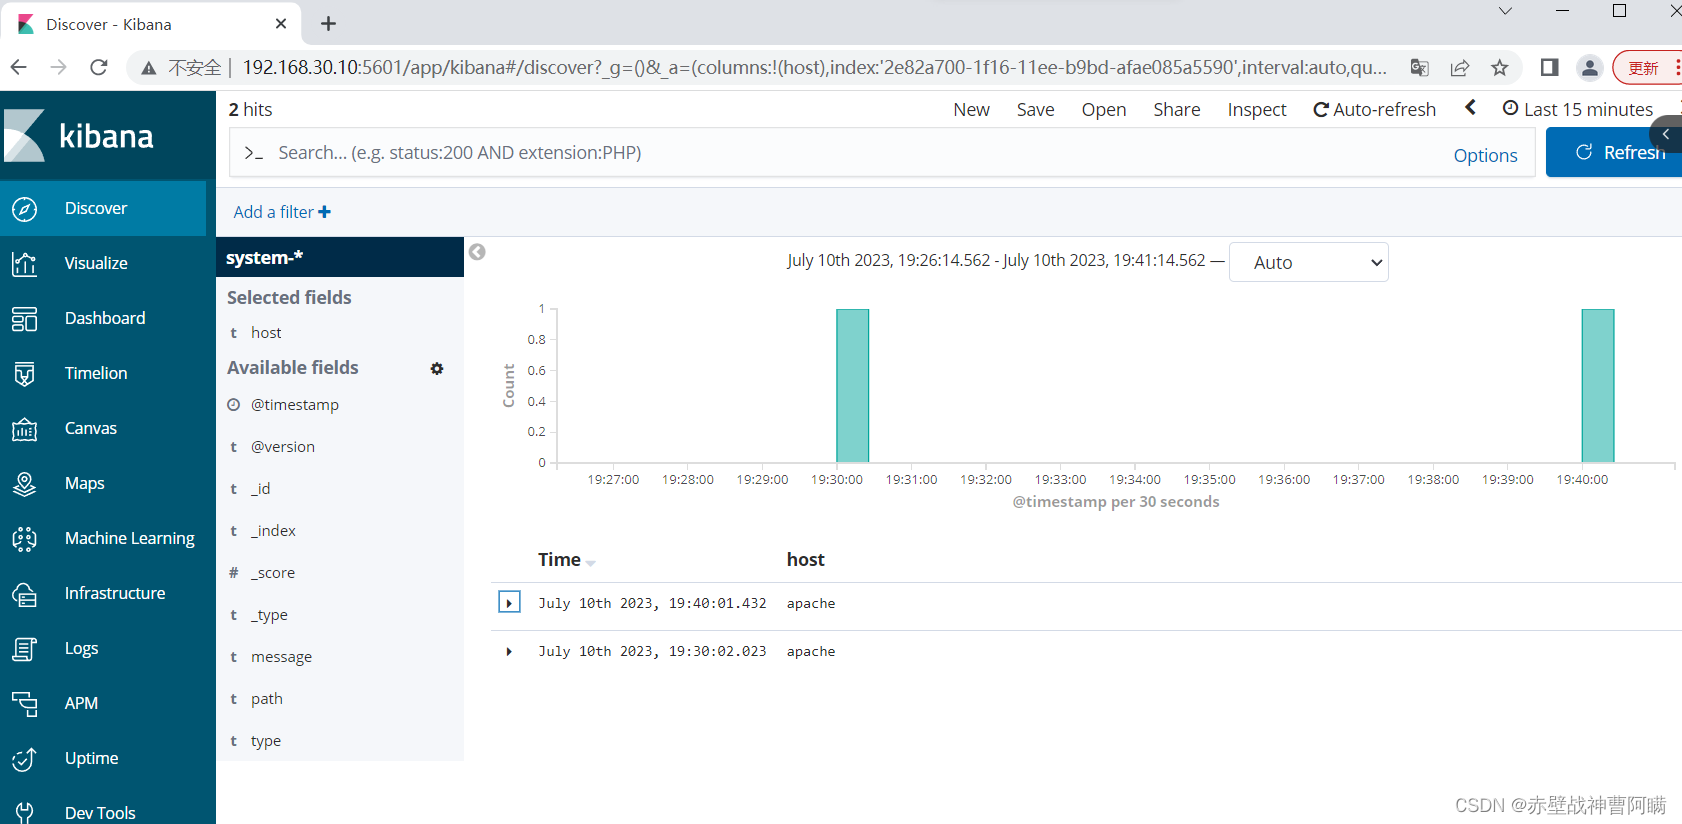Viewport: 1682px width, 824px height.
Task: Collapse the fields sidebar with the arrow icon
Action: [477, 252]
